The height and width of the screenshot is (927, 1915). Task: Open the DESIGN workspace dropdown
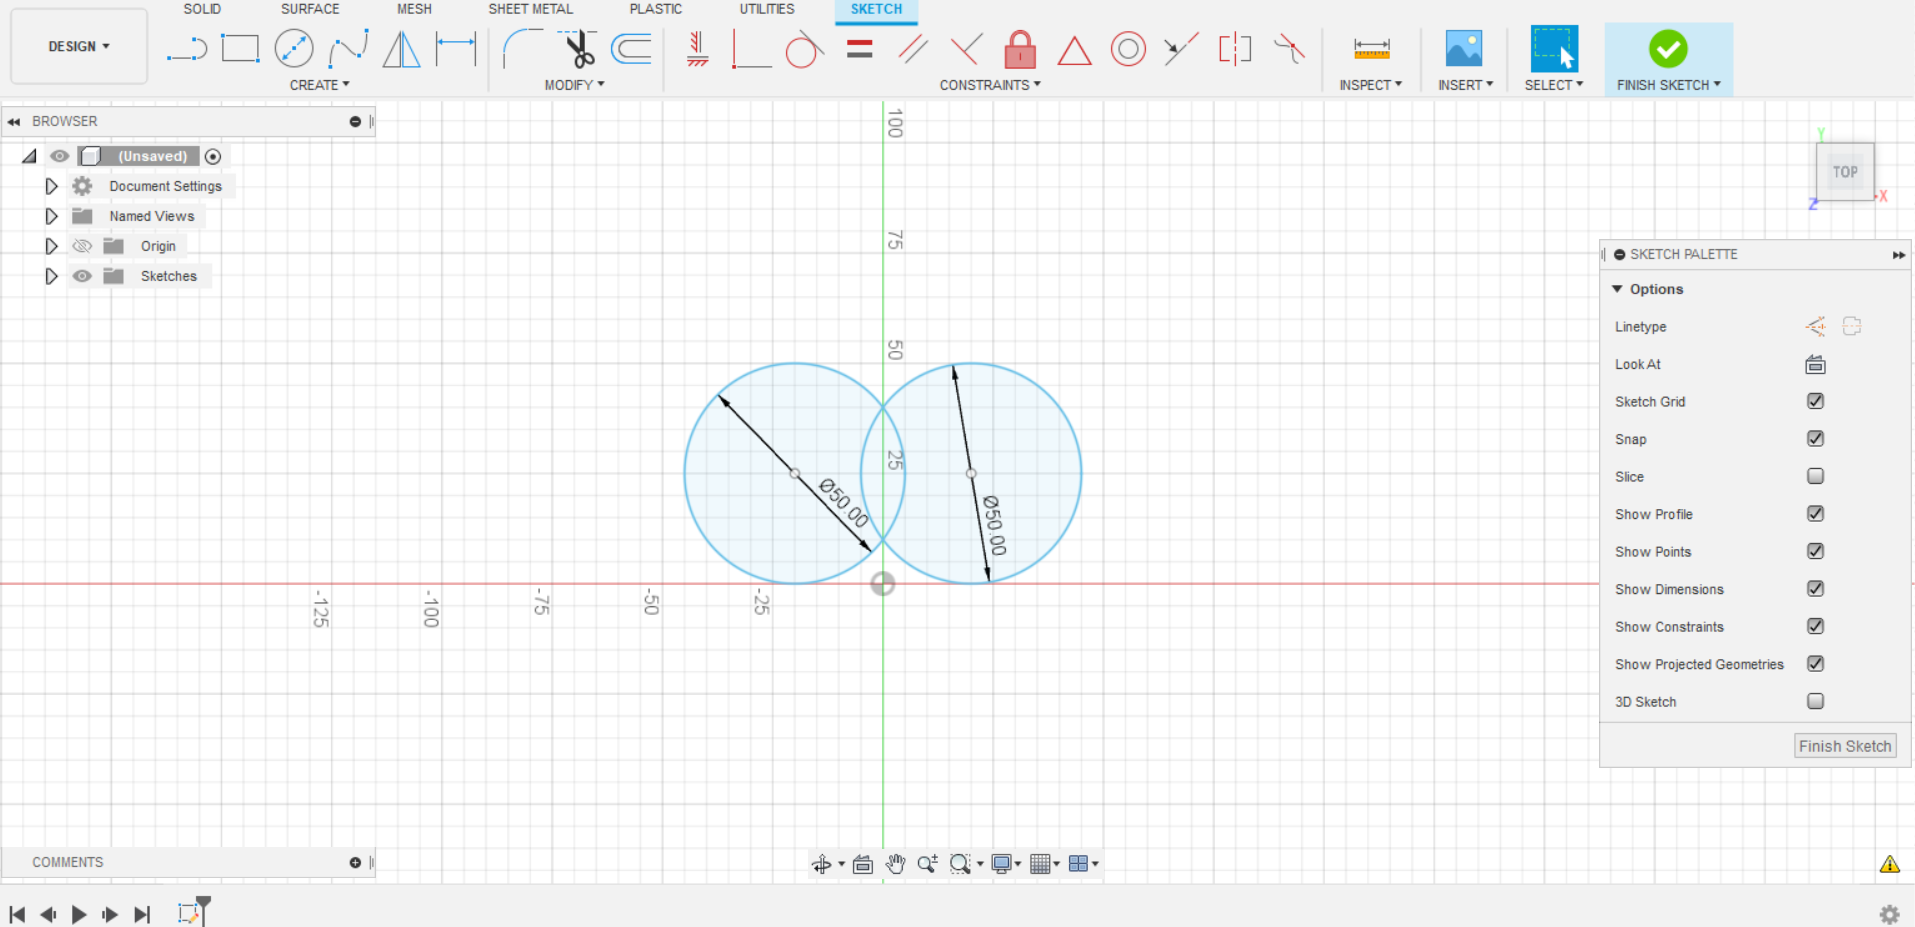coord(78,45)
